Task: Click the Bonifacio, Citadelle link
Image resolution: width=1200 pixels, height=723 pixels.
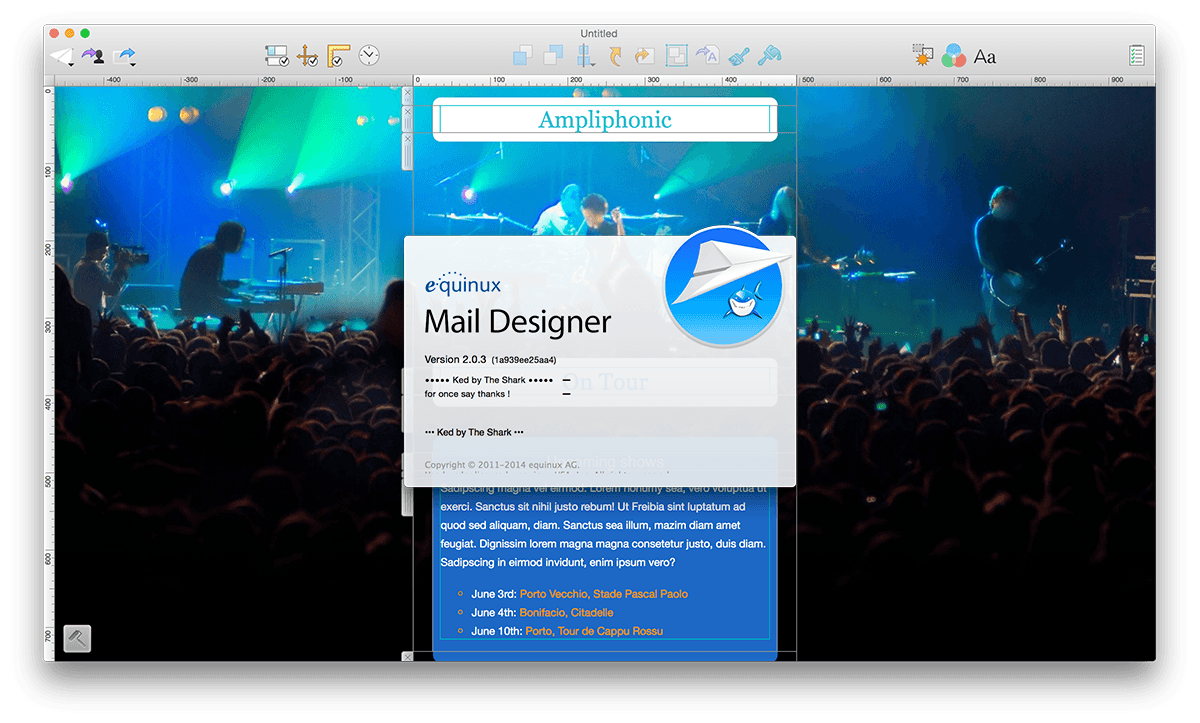Action: point(567,613)
